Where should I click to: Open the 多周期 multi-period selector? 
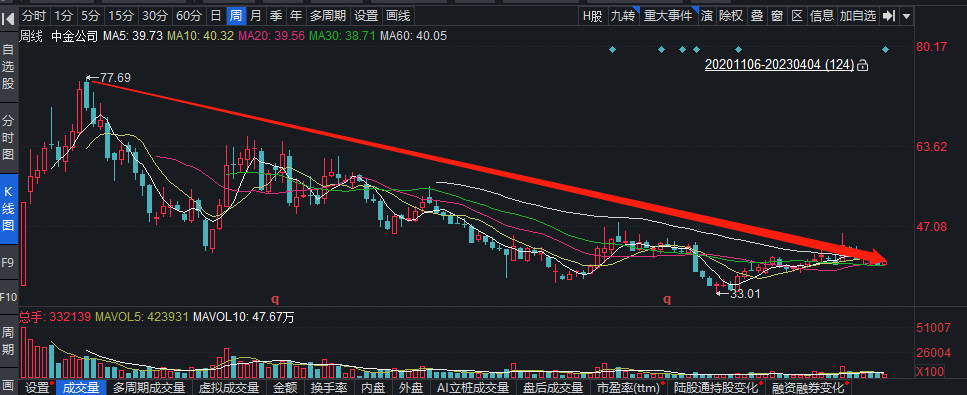click(327, 16)
